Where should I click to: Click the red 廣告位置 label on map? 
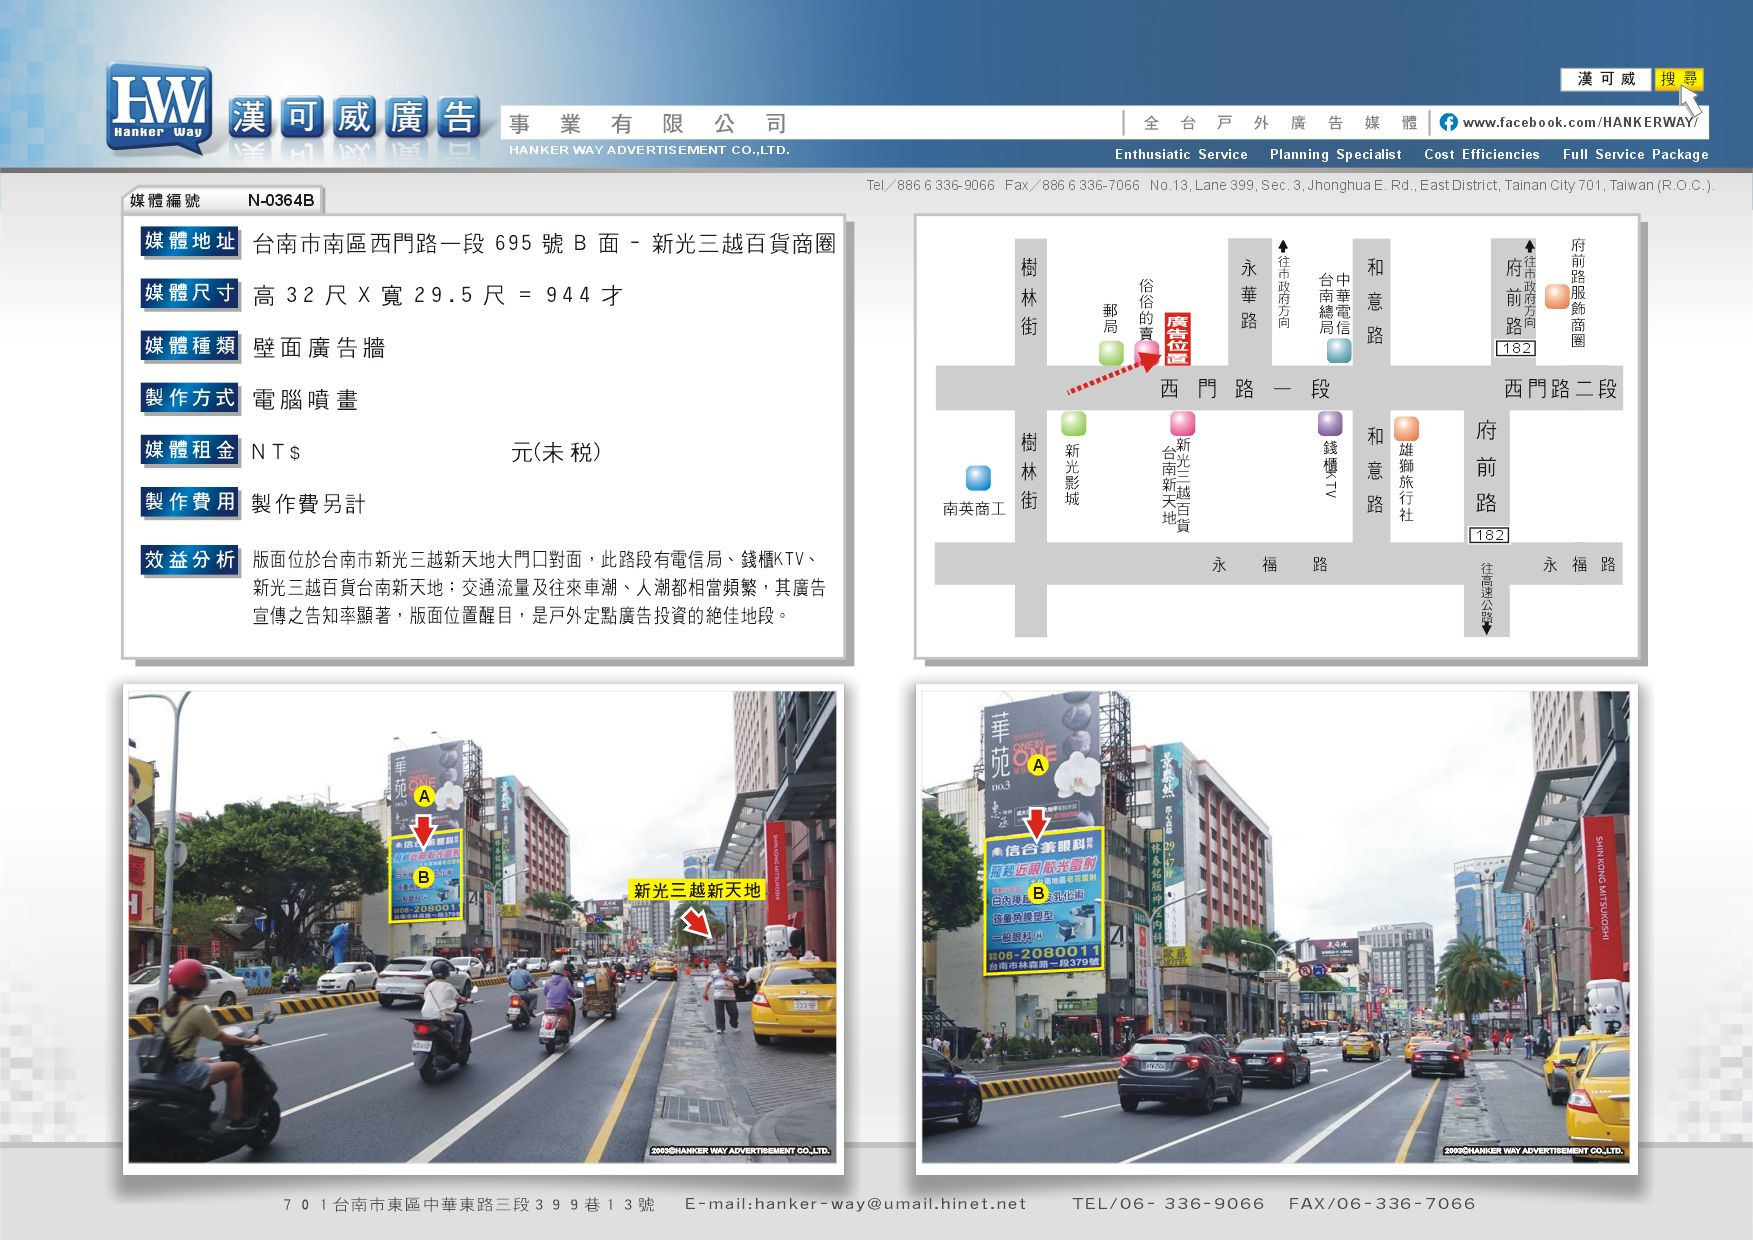(1178, 338)
